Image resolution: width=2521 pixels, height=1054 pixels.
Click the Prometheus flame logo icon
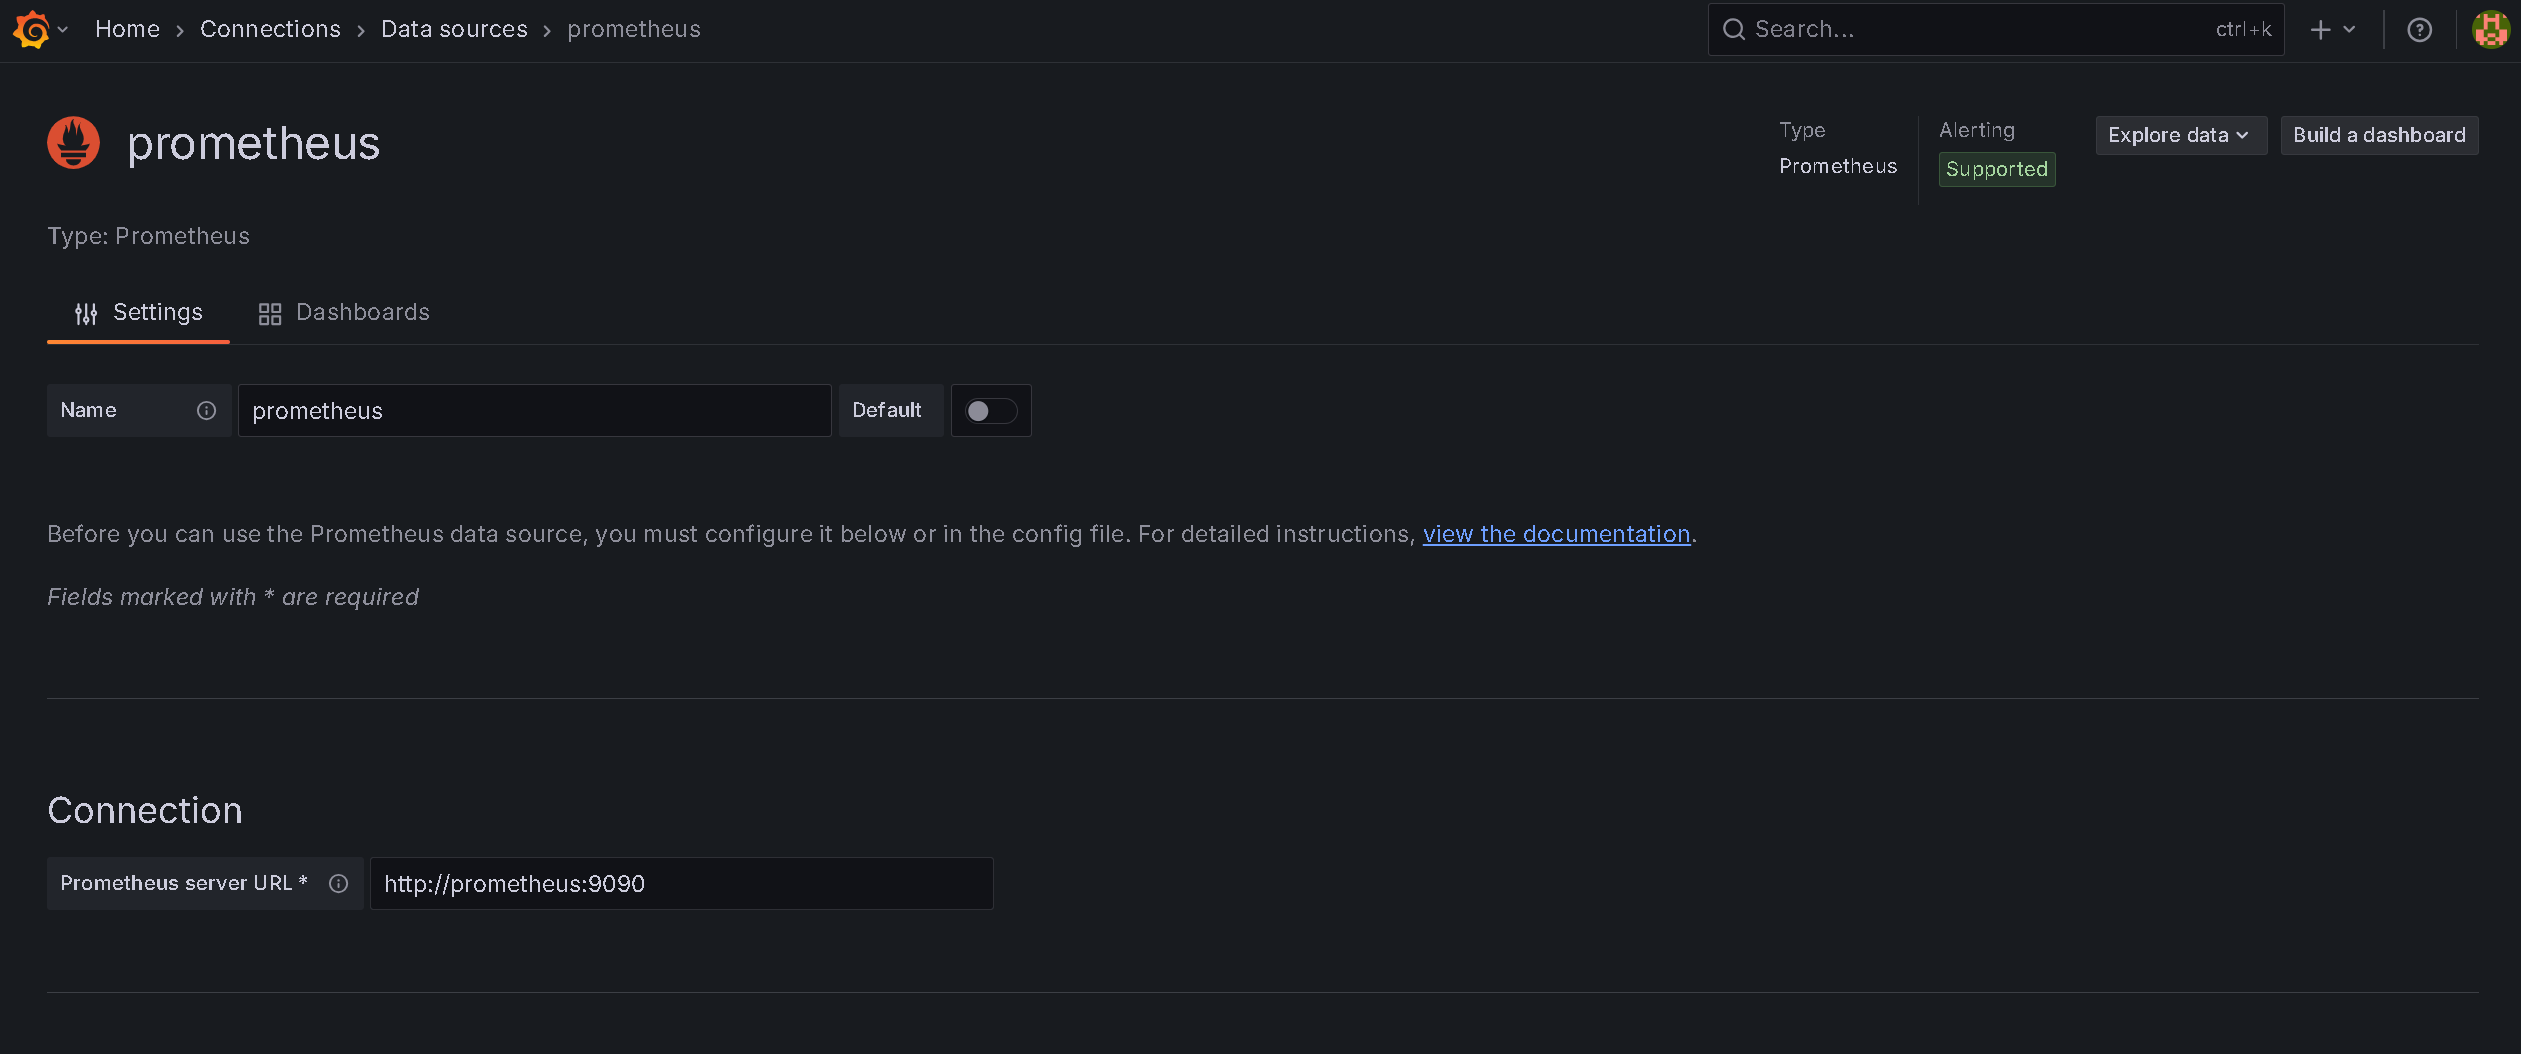74,143
